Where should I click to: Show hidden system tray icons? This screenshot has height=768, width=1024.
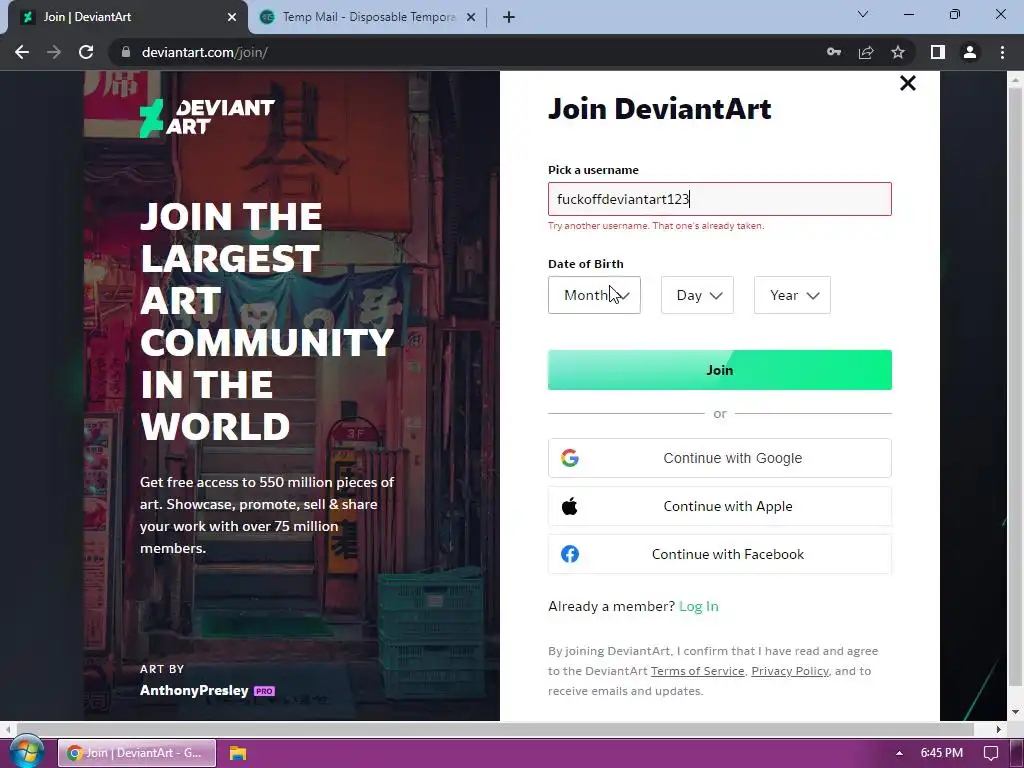click(899, 753)
